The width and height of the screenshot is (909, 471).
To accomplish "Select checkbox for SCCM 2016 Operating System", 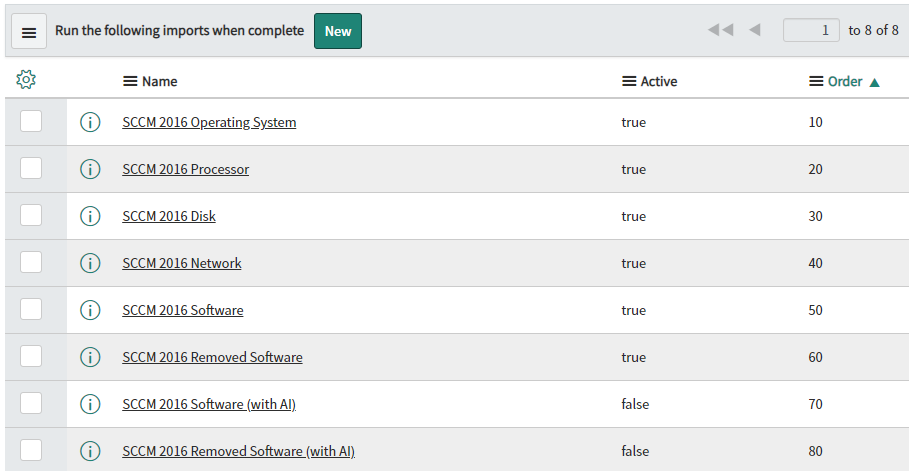I will click(x=31, y=121).
